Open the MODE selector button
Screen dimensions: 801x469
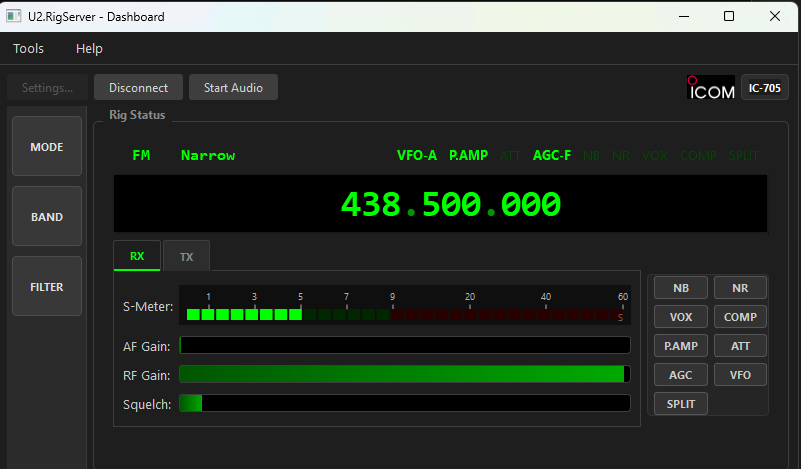tap(47, 147)
